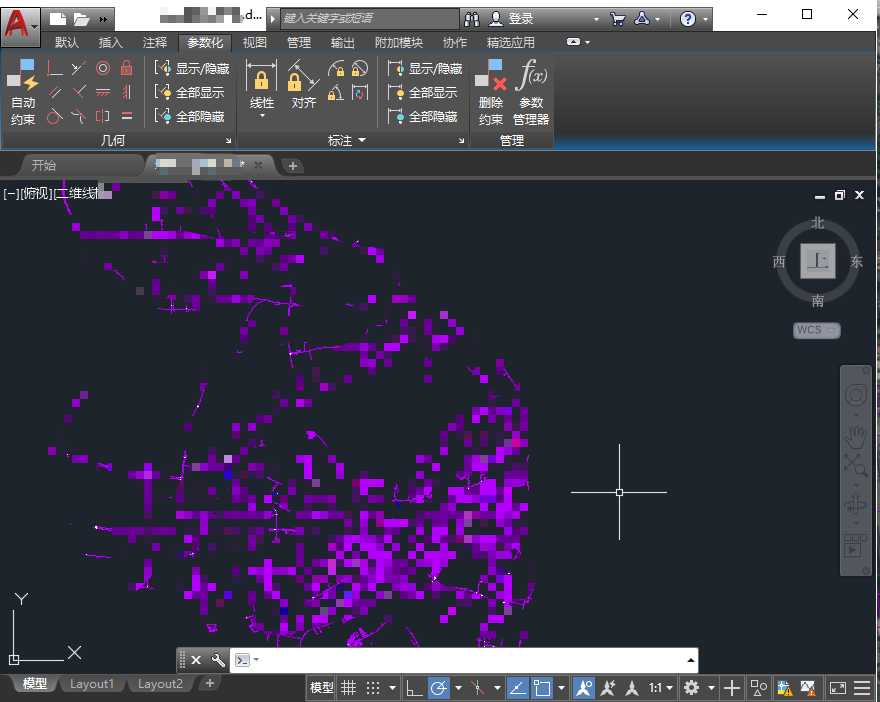Select the Horizontal constraint icon
Screen dimensions: 880x702
pyautogui.click(x=103, y=92)
